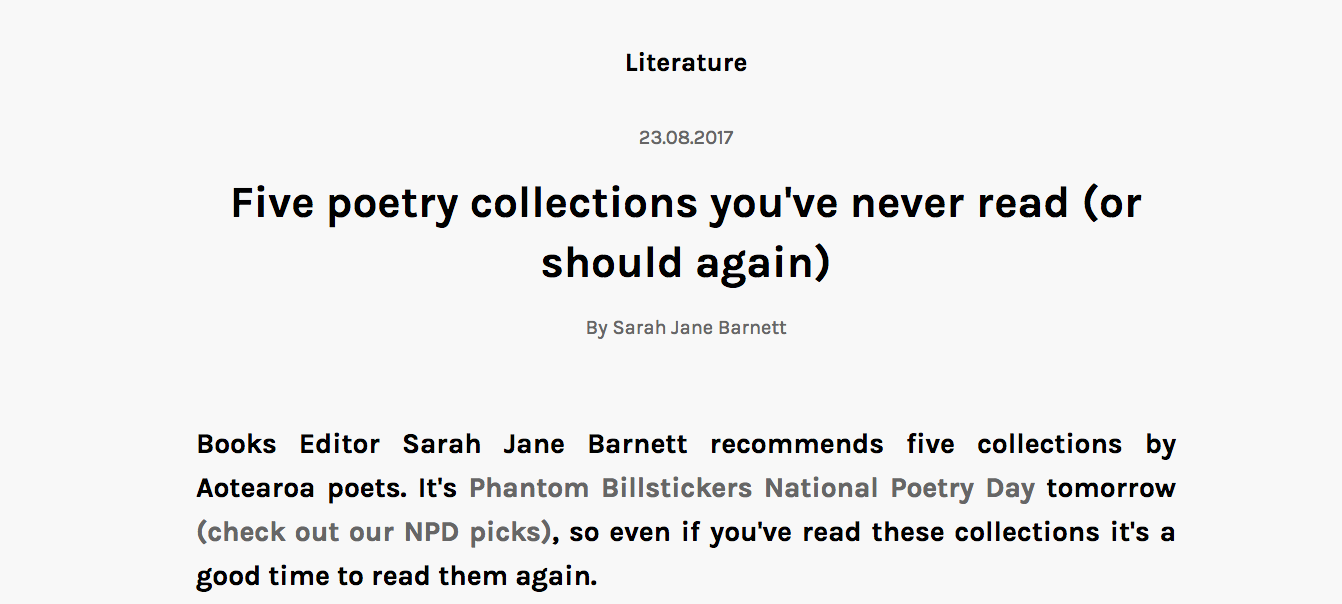Open the Literature category link
The height and width of the screenshot is (604, 1342).
(x=686, y=63)
